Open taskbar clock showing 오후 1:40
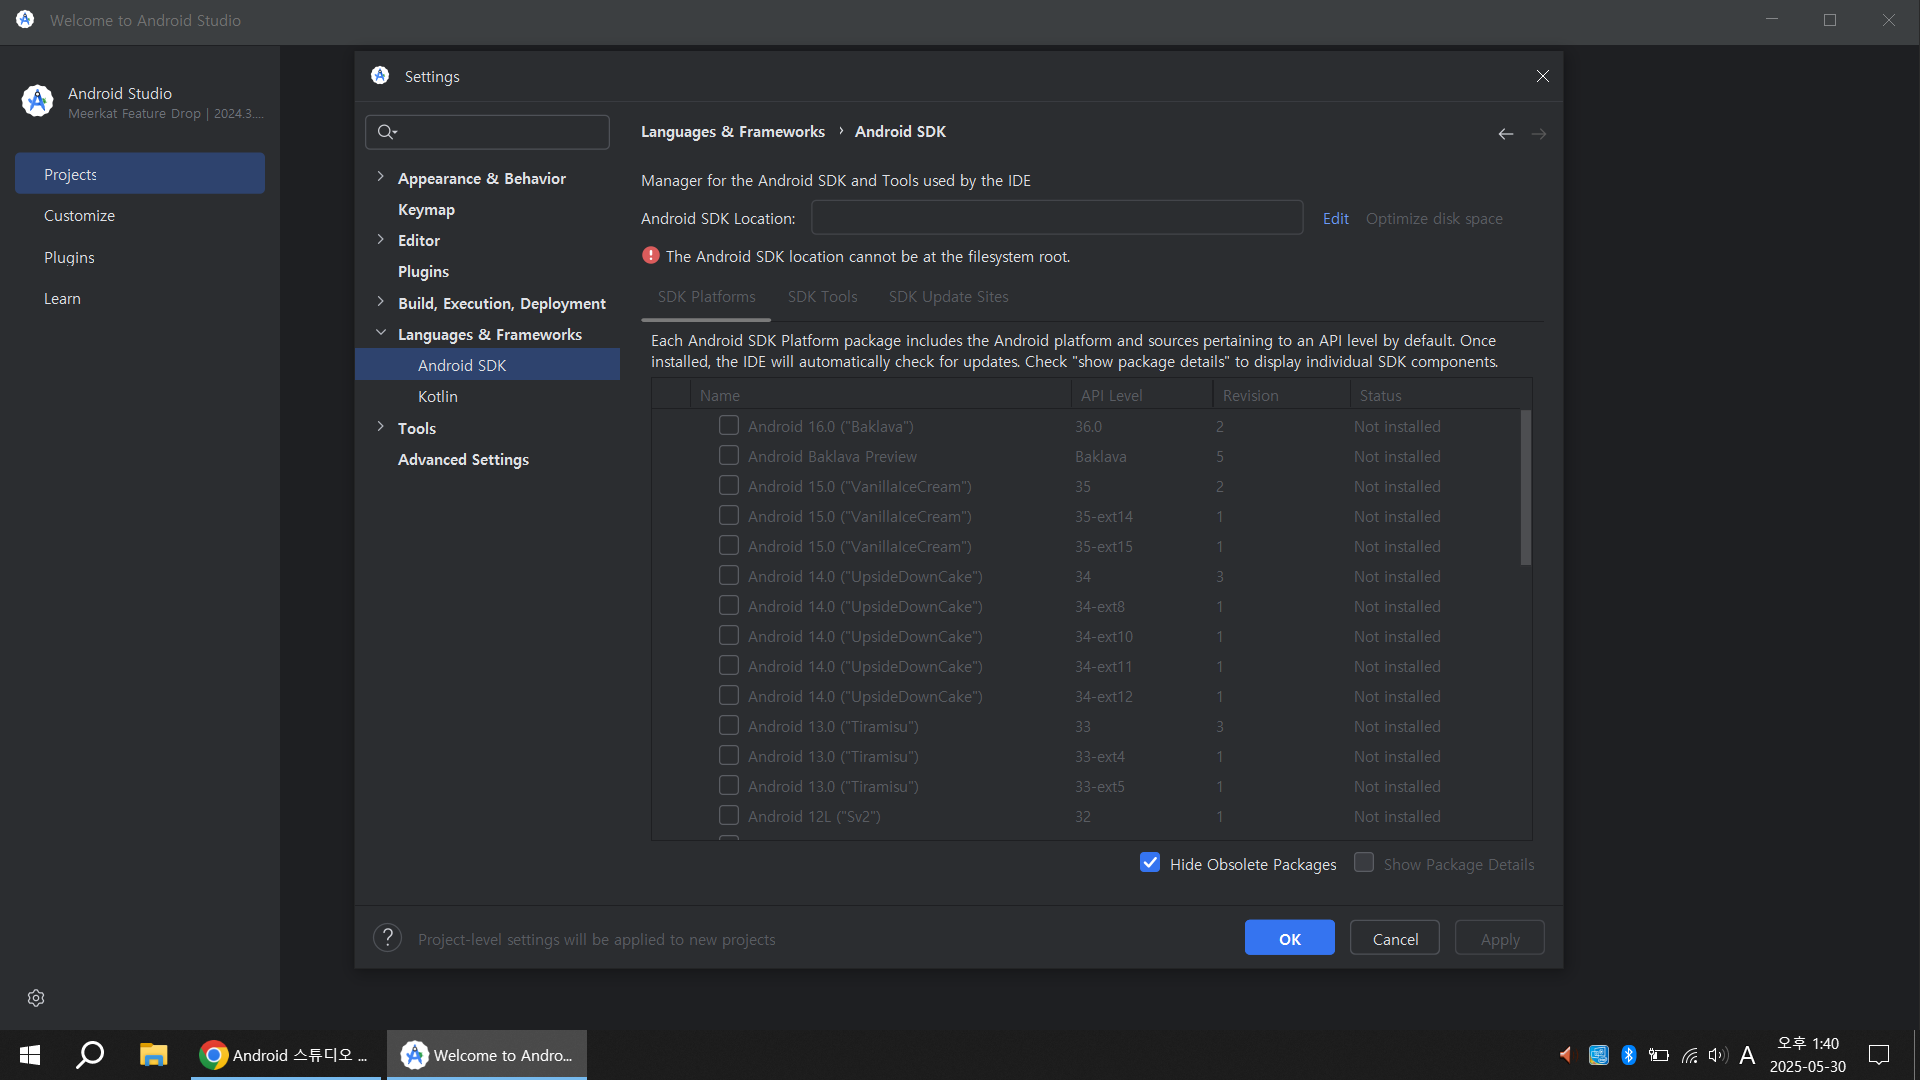The image size is (1920, 1080). pyautogui.click(x=1808, y=1055)
